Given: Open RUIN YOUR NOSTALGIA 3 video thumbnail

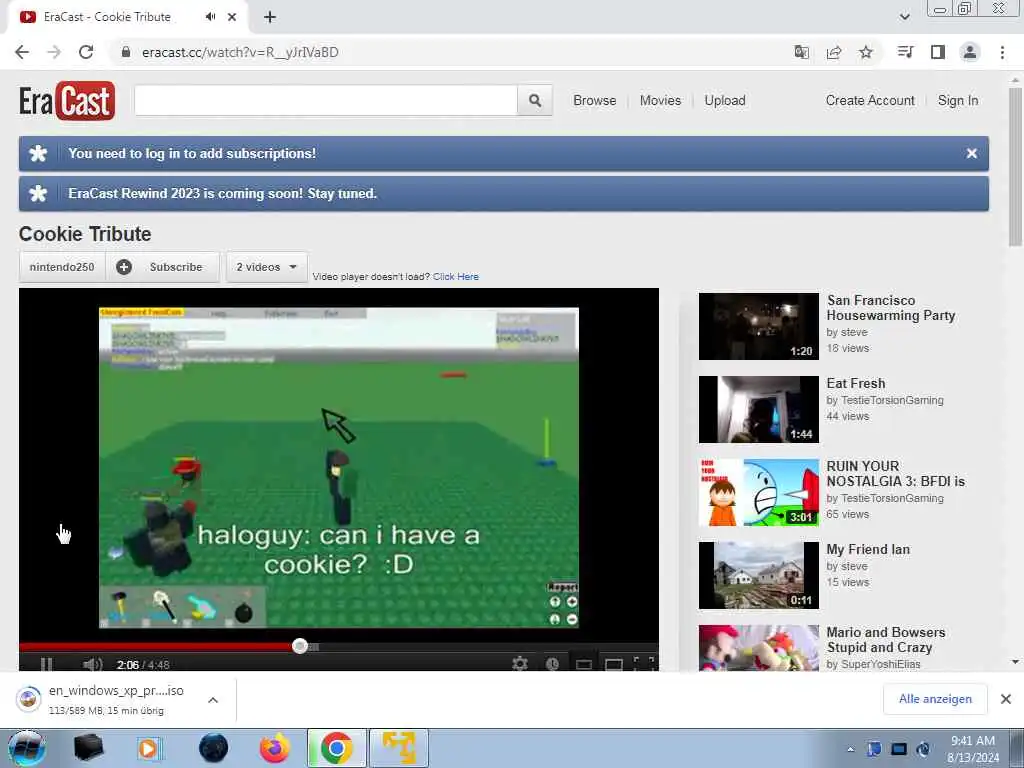Looking at the screenshot, I should tap(759, 492).
